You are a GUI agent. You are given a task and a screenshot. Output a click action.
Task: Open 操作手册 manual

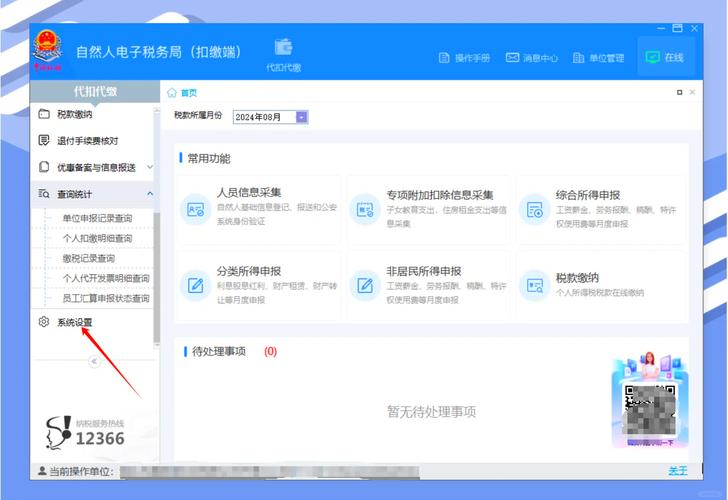[x=464, y=58]
